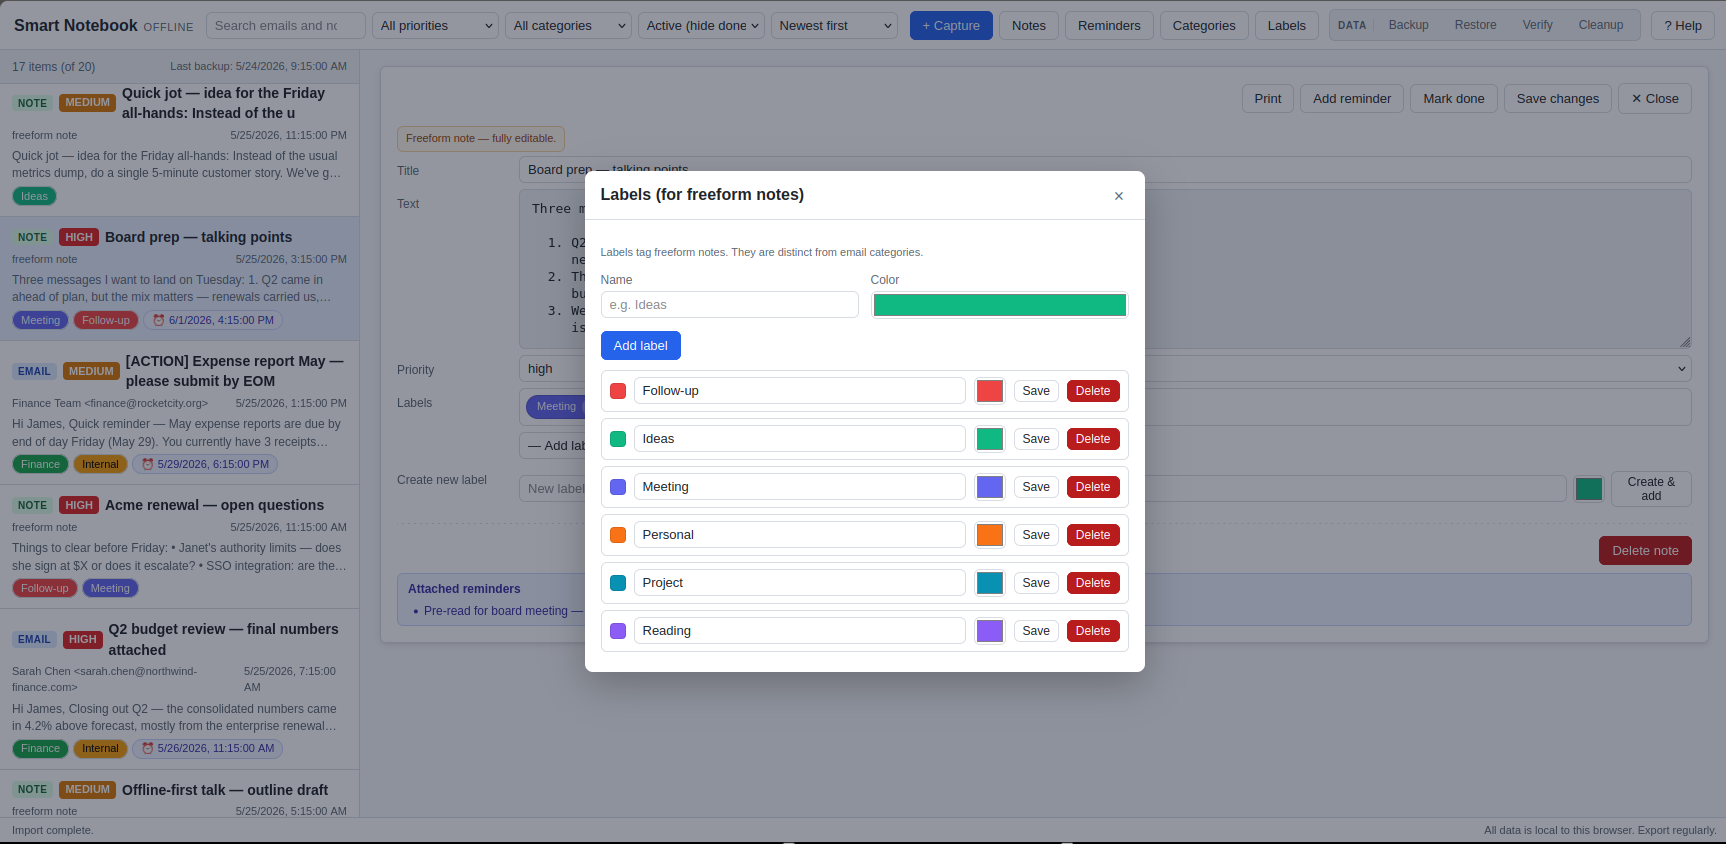Open the Notes section in toolbar
Screen dimensions: 1726x844
[1028, 26]
